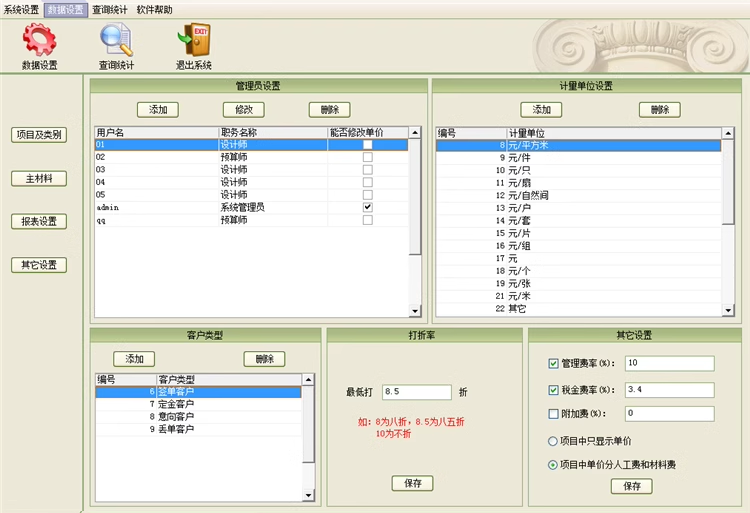
Task: Toggle price-edit checkbox for user 03
Action: tap(367, 170)
